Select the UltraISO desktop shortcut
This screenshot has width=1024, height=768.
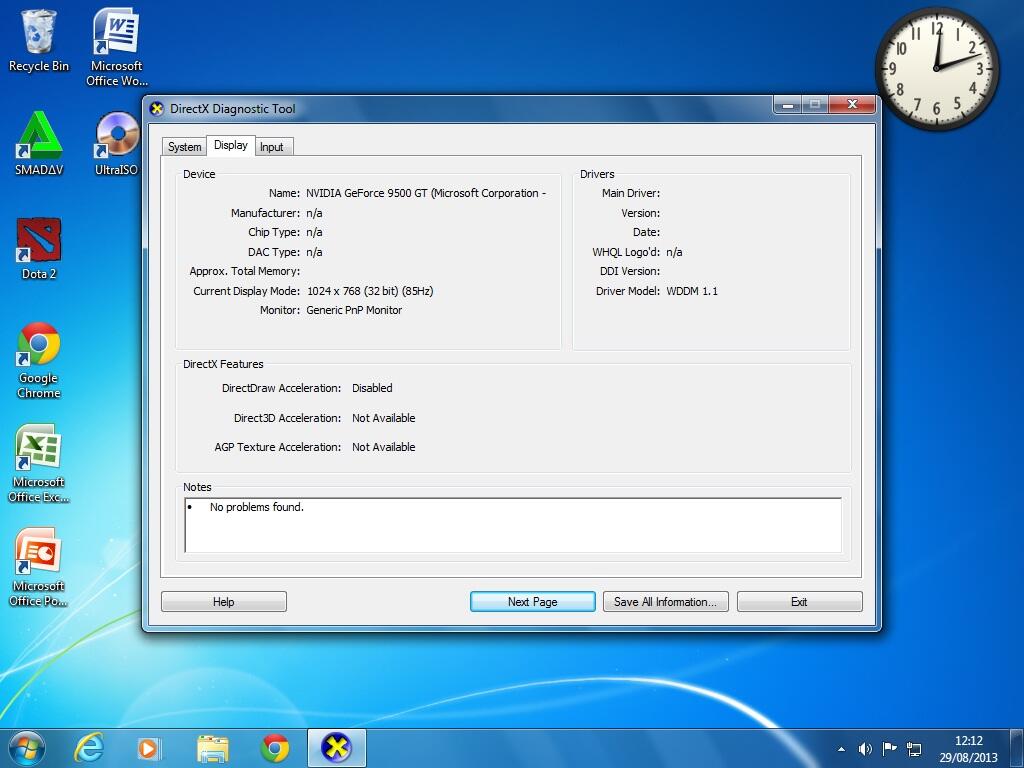pyautogui.click(x=116, y=144)
